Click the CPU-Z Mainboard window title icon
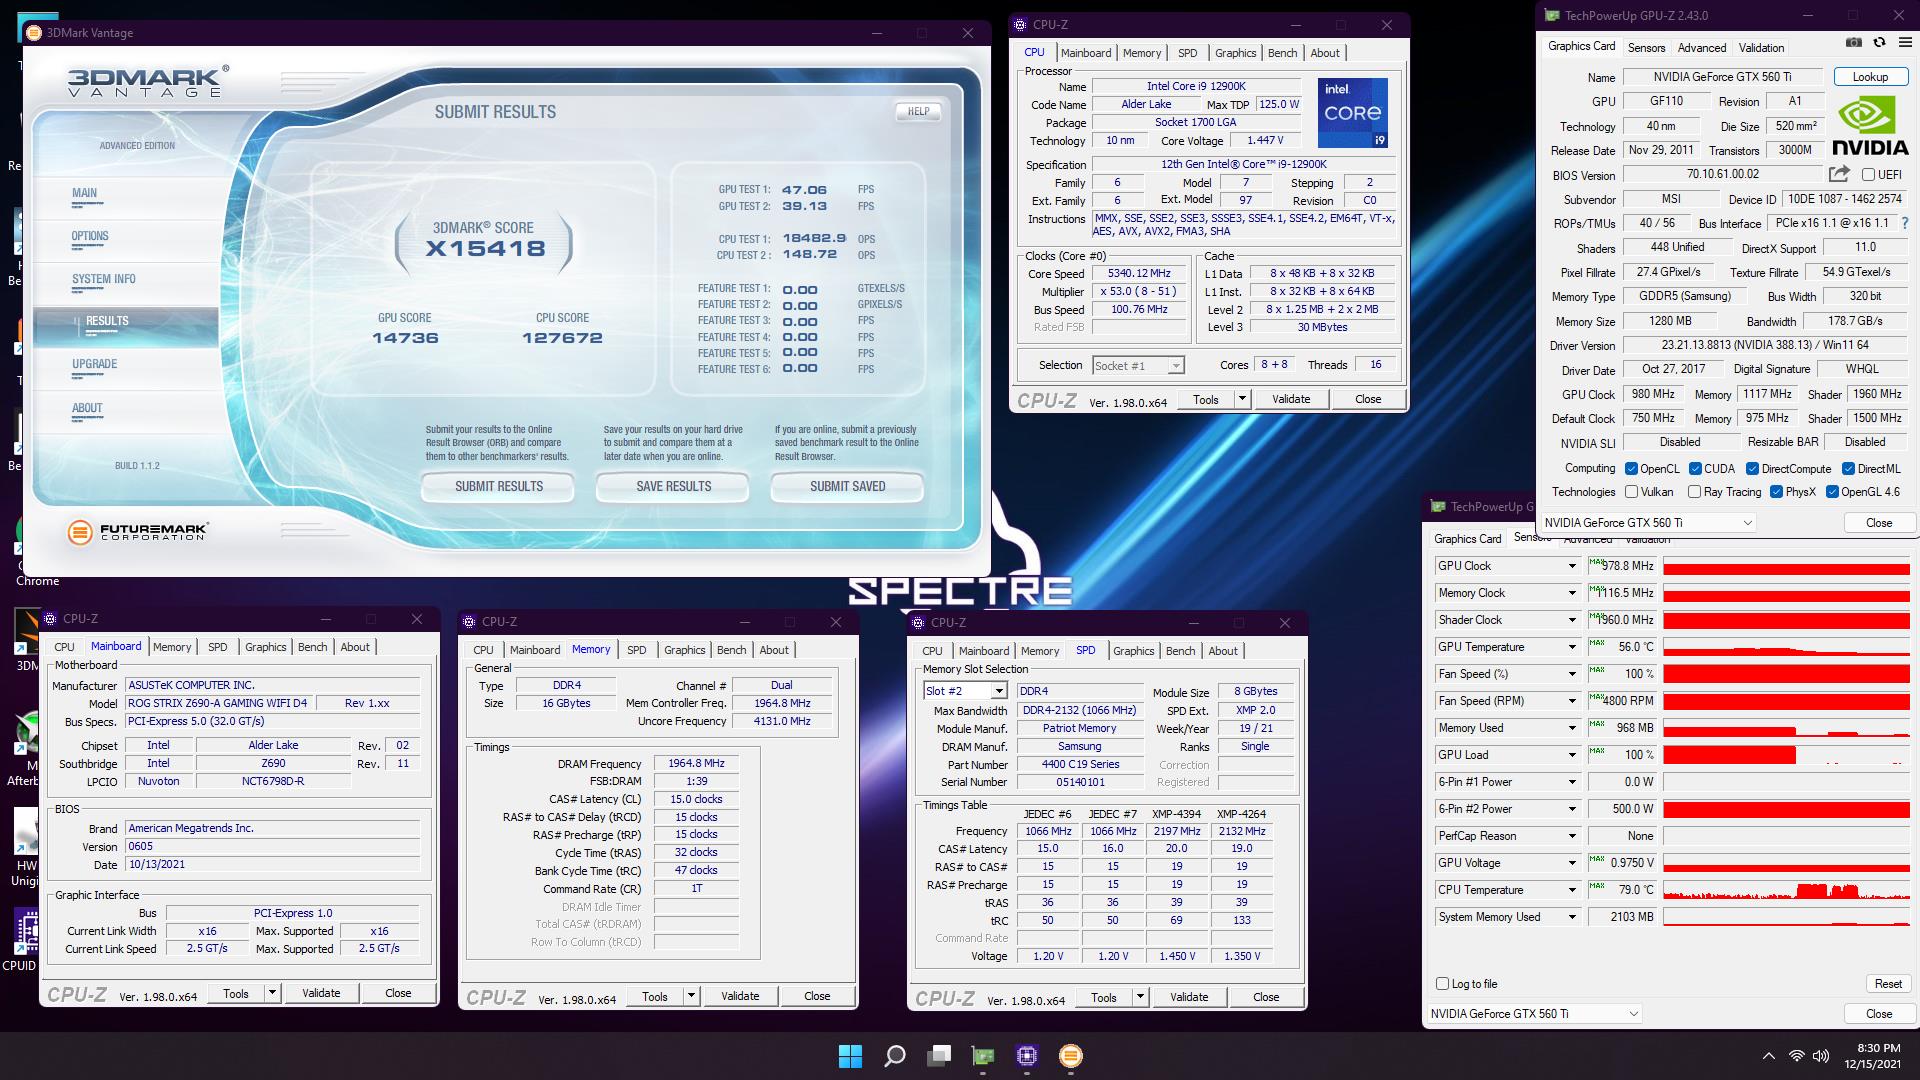1920x1080 pixels. click(51, 619)
